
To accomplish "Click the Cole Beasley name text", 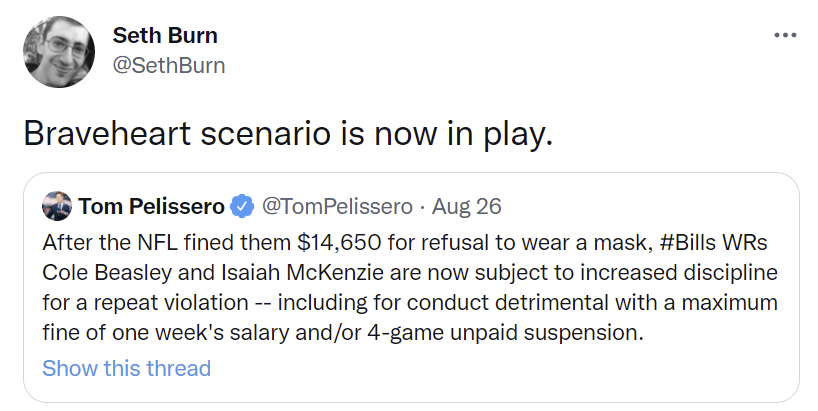I will click(103, 273).
